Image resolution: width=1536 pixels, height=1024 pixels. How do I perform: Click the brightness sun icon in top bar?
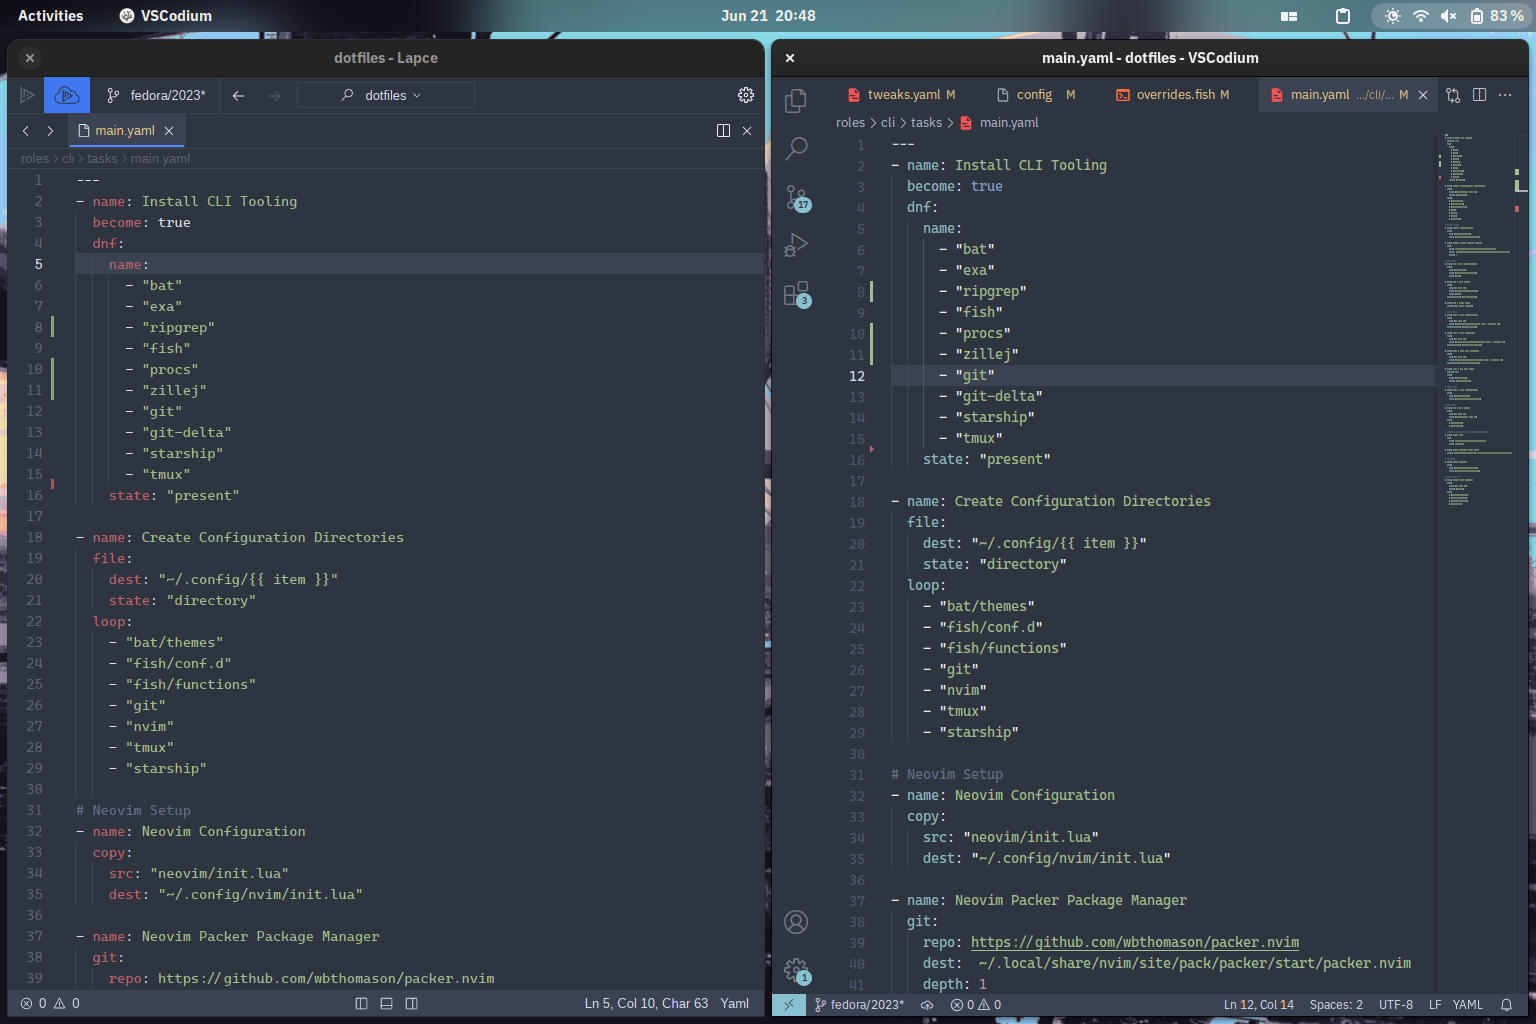coord(1393,16)
